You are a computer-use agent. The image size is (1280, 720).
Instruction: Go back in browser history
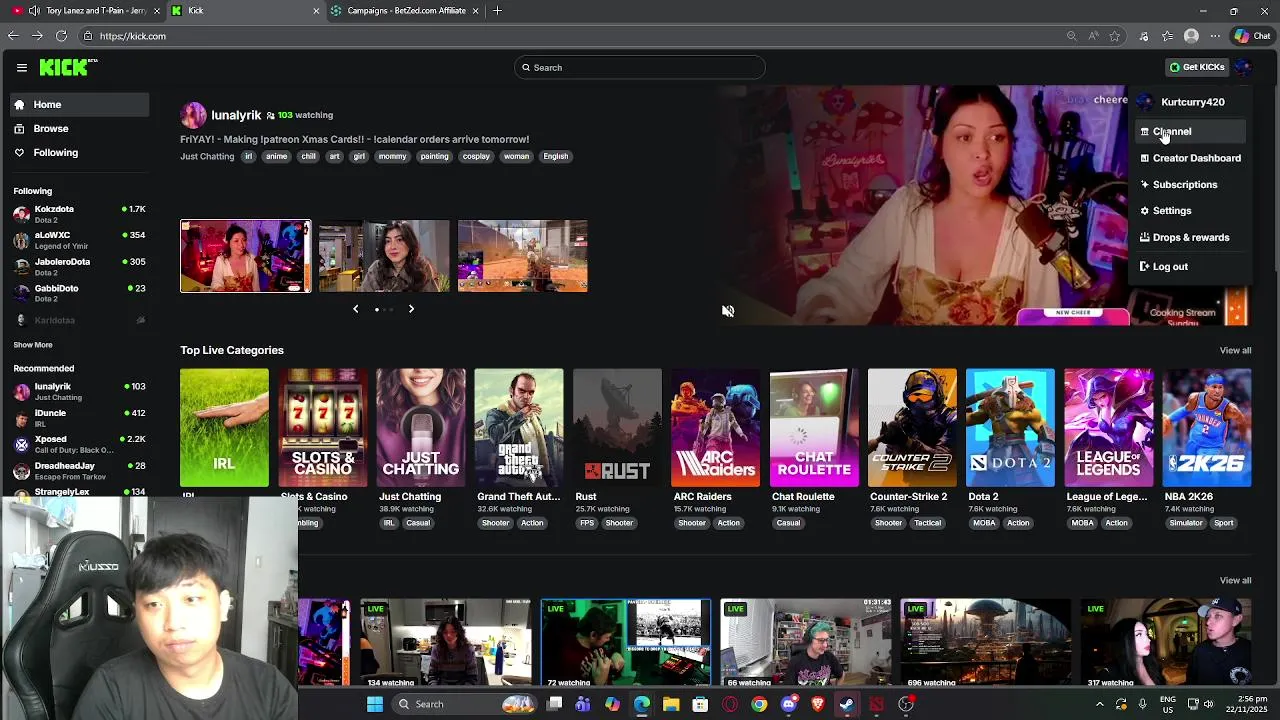(x=12, y=36)
